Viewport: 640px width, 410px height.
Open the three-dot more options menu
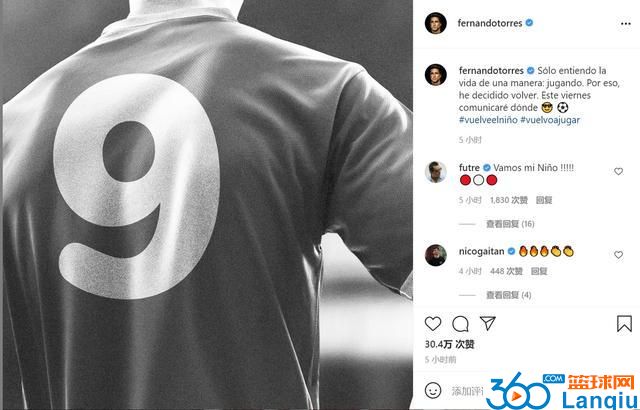625,24
